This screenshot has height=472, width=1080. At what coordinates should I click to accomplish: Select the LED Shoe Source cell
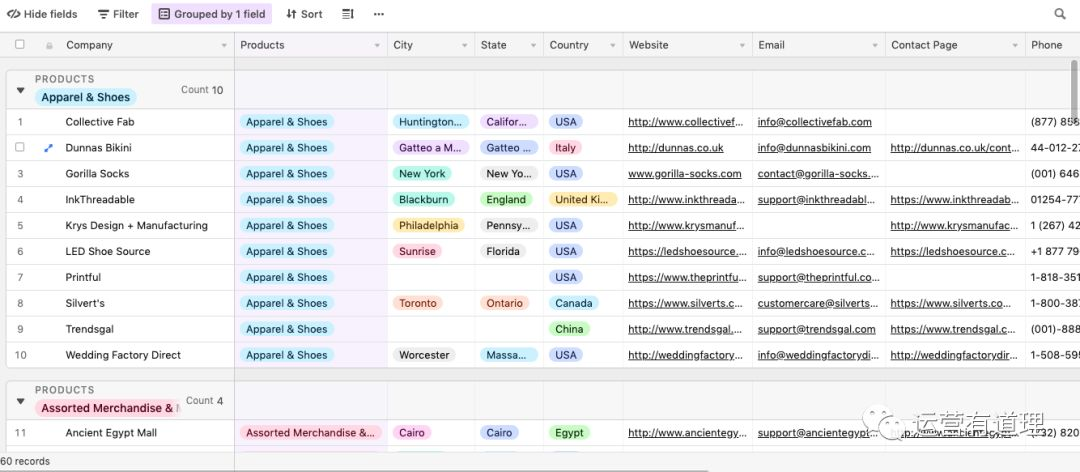pos(107,252)
